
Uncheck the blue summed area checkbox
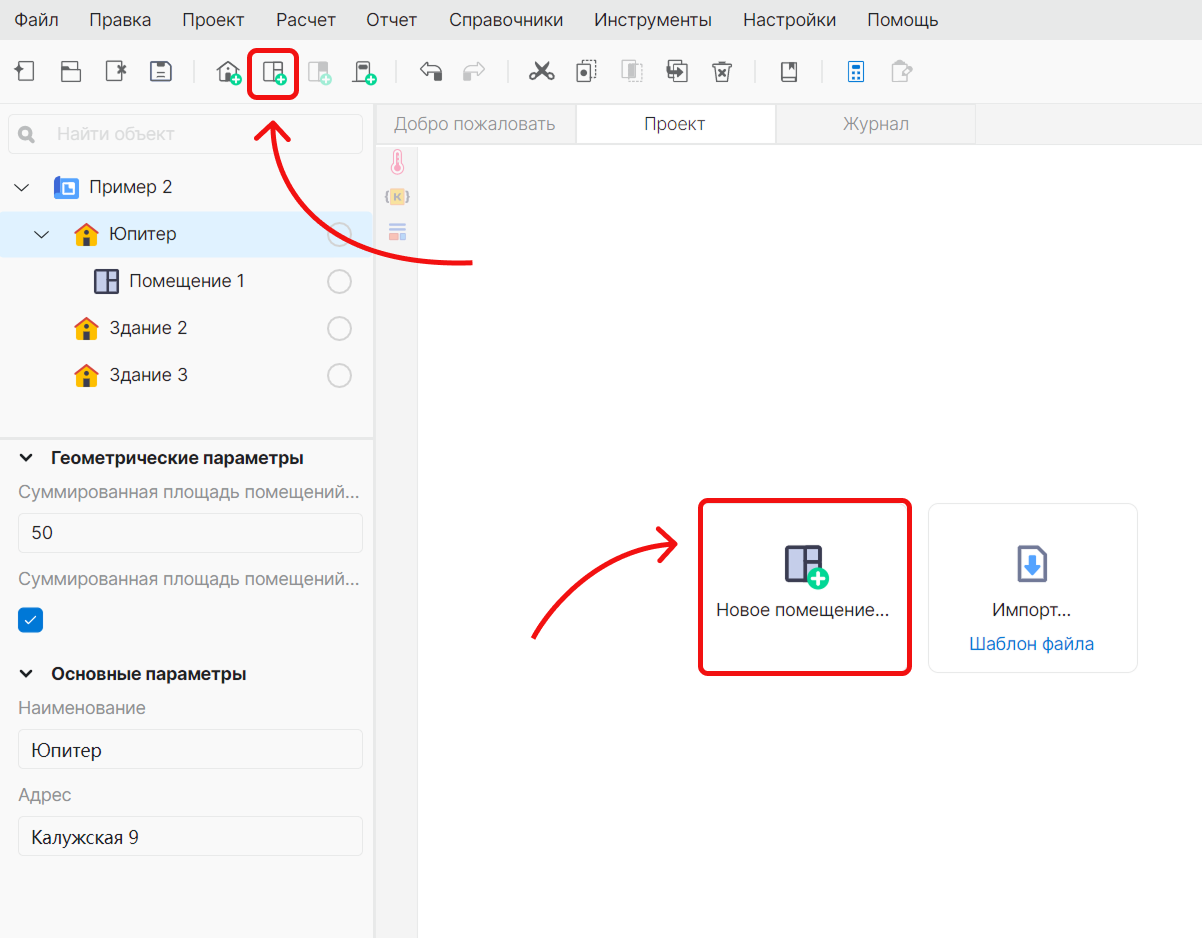click(x=31, y=620)
